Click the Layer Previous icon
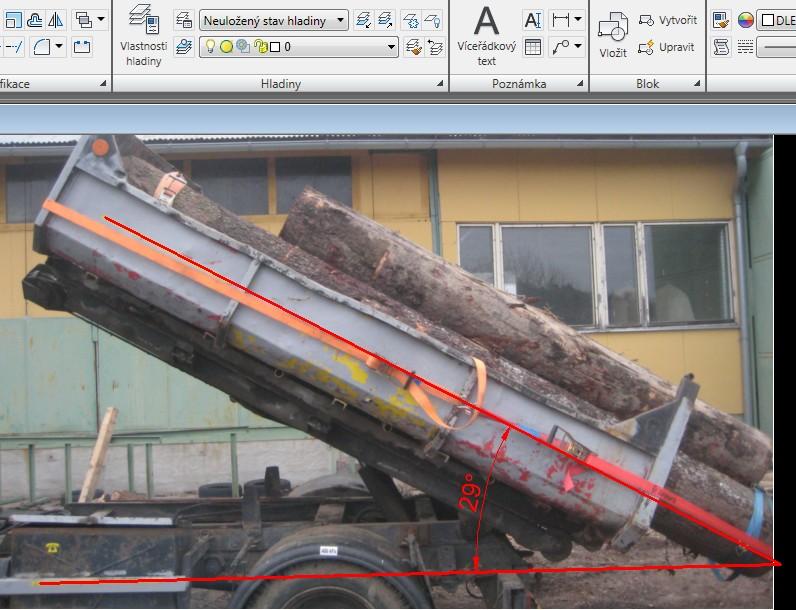 [x=436, y=47]
